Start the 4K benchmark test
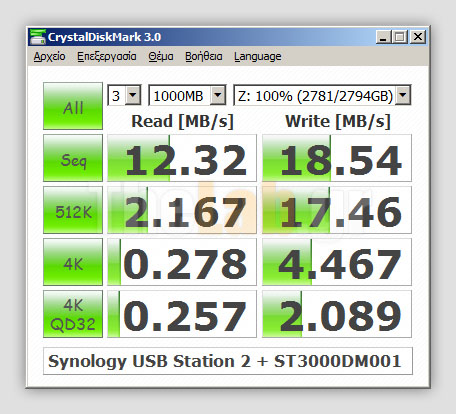The height and width of the screenshot is (414, 456). tap(73, 262)
